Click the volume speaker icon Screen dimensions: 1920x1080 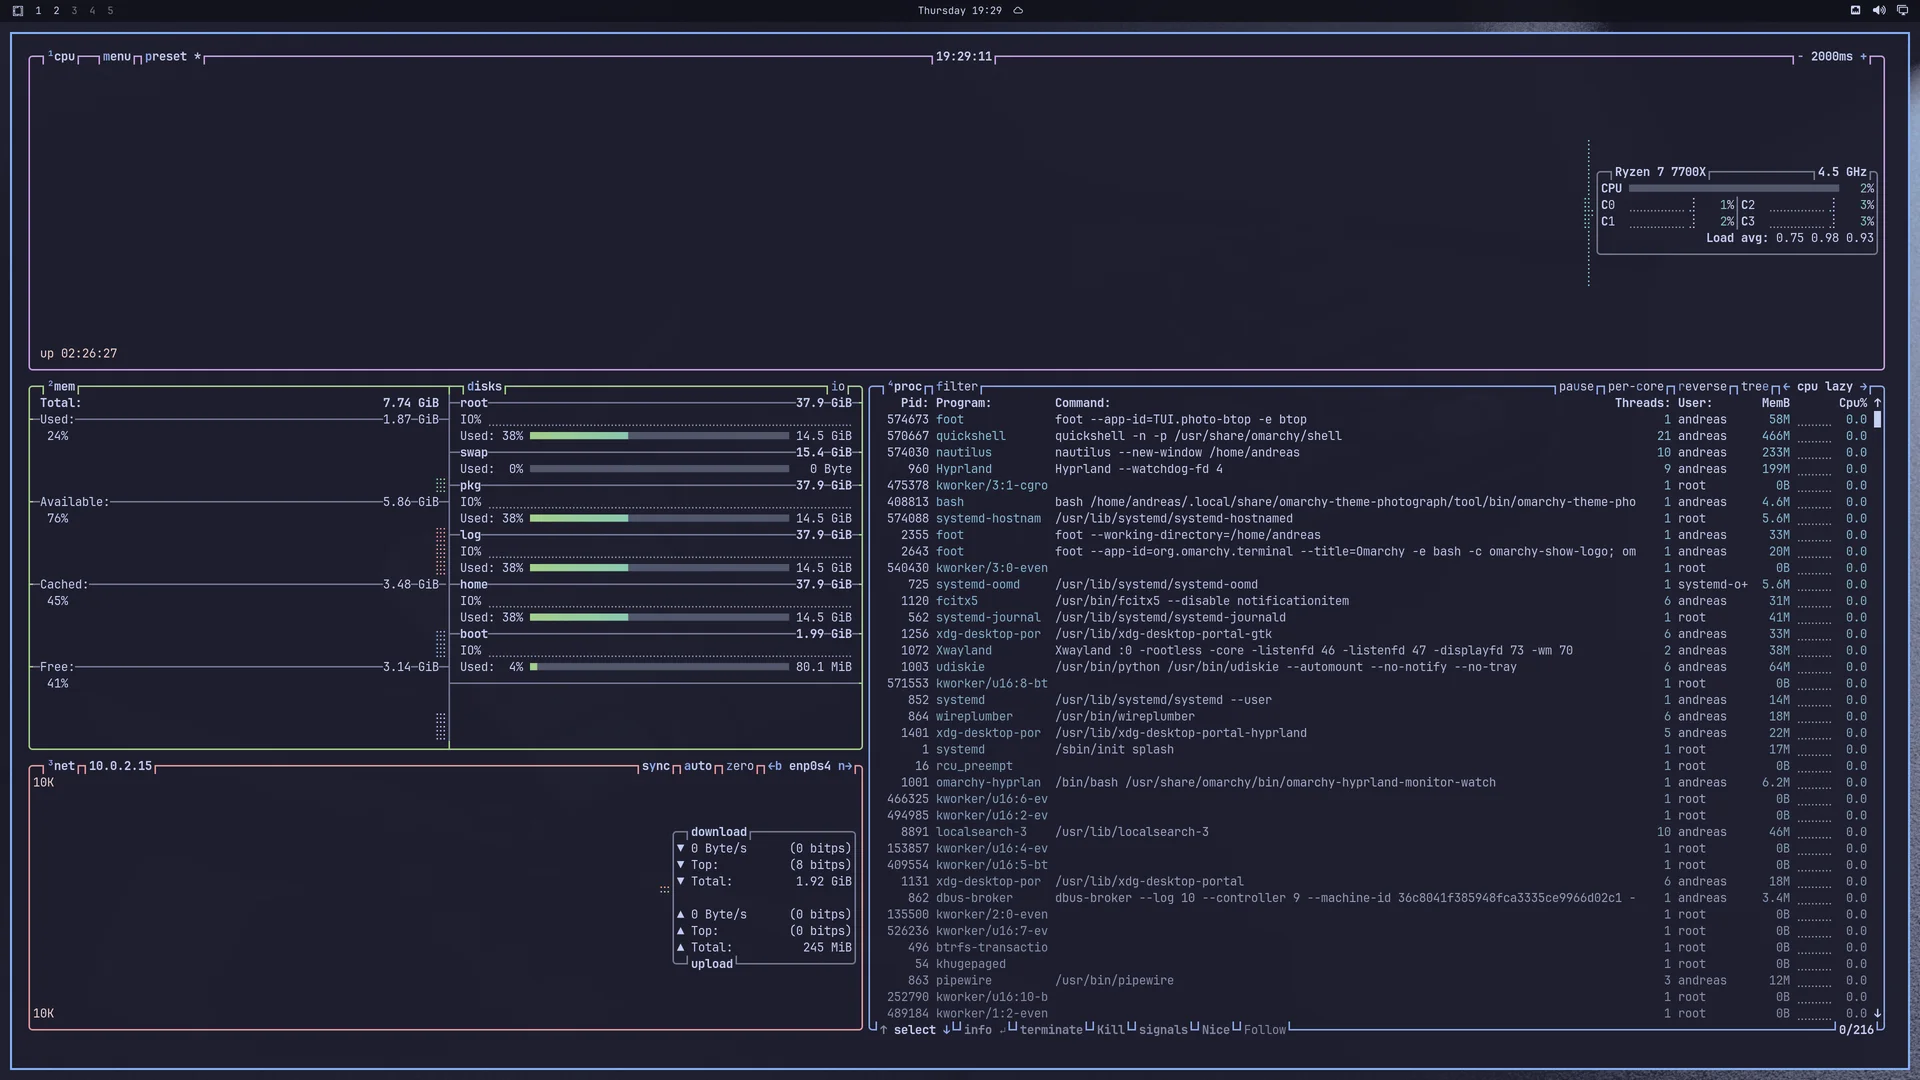pos(1879,10)
